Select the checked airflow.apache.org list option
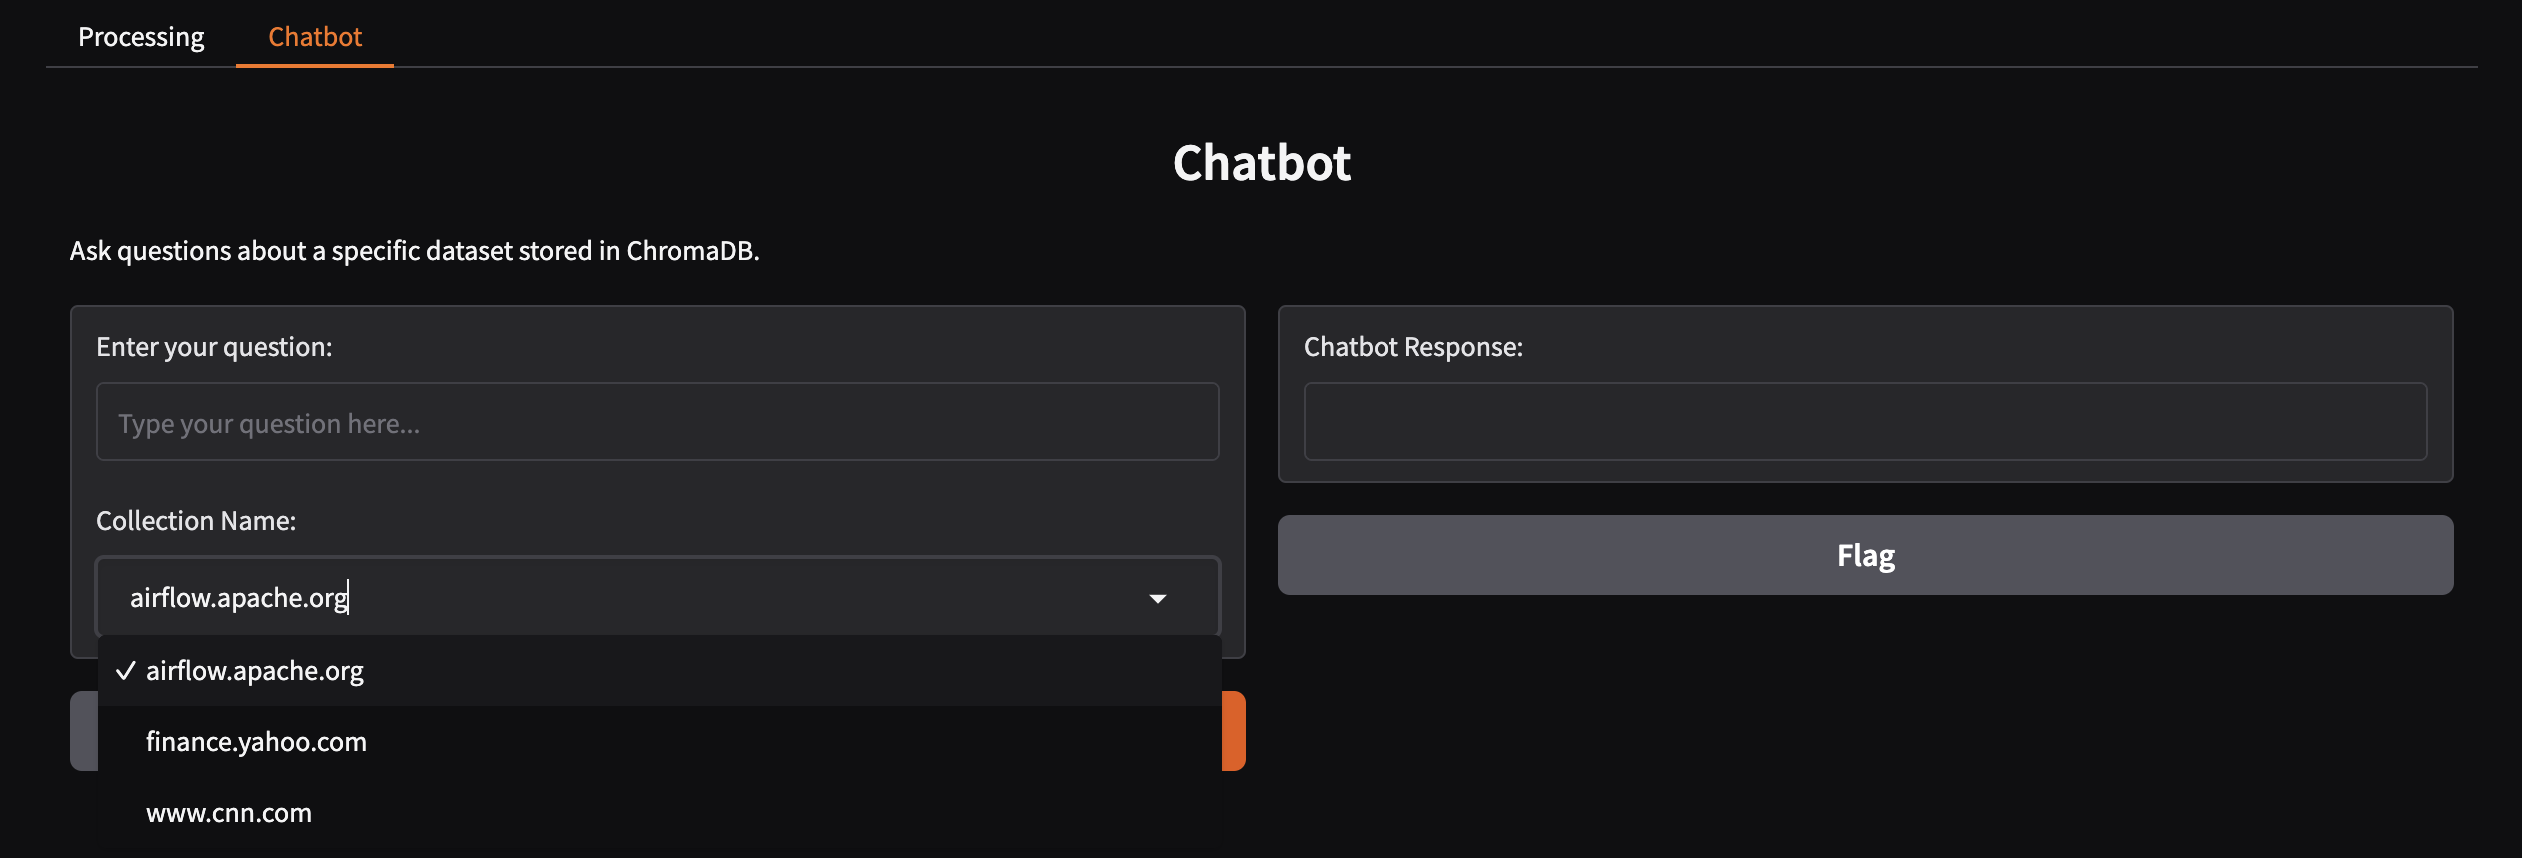2522x858 pixels. (255, 671)
